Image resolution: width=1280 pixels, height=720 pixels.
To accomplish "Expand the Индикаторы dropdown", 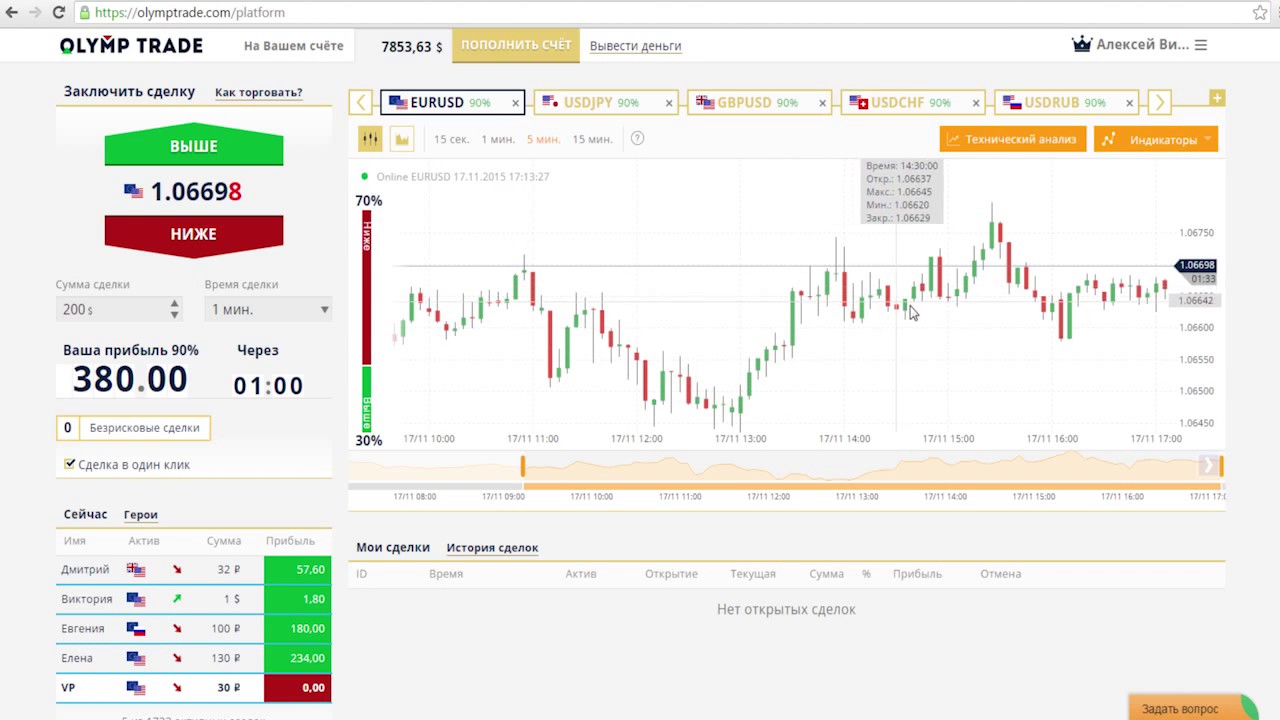I will pyautogui.click(x=1156, y=140).
